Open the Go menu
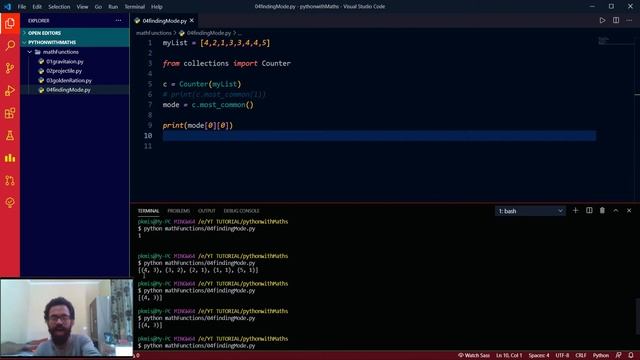The height and width of the screenshot is (360, 640). [98, 7]
